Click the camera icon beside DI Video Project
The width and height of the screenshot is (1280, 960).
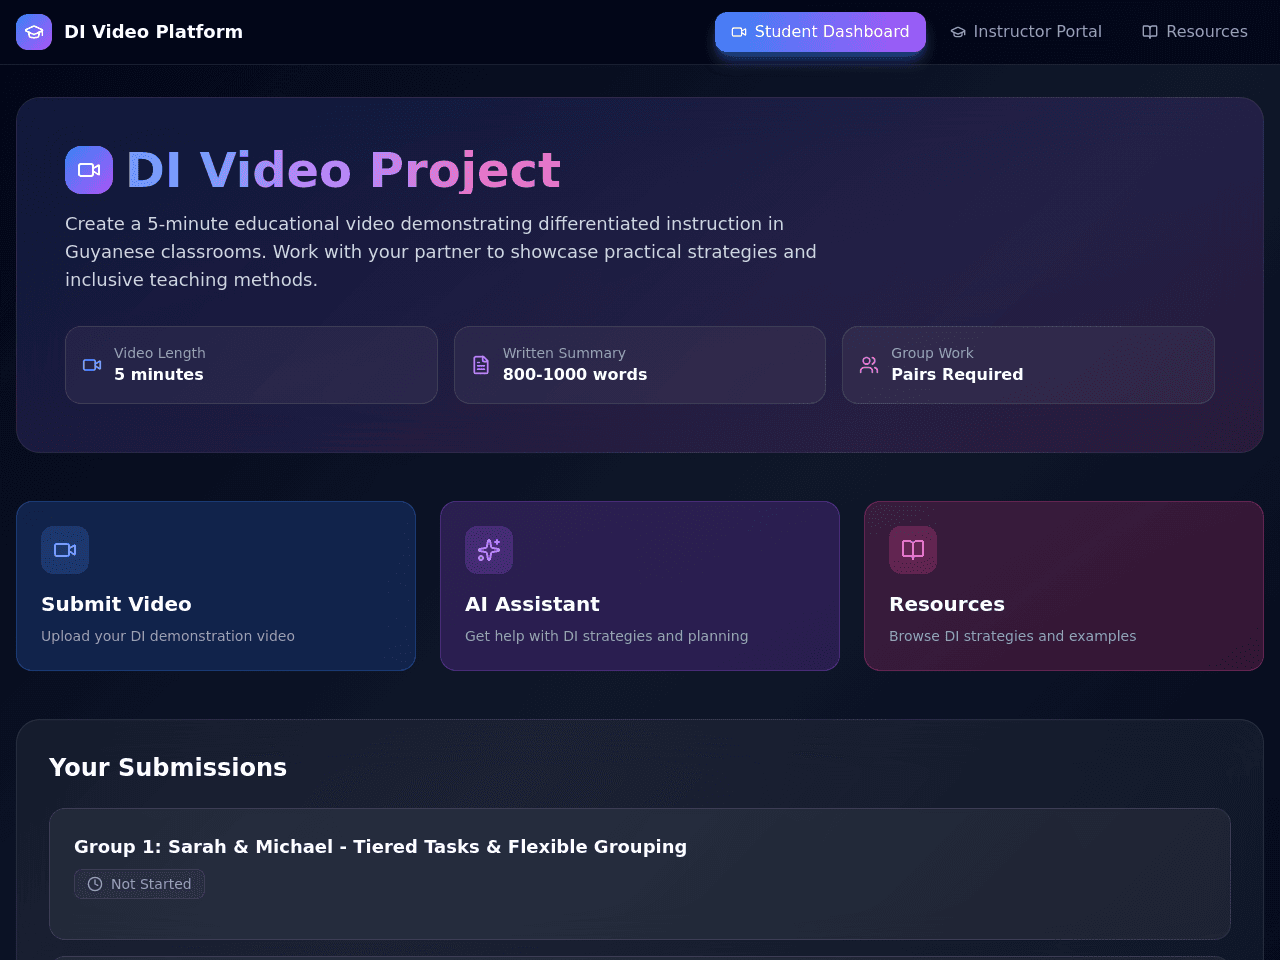point(89,170)
